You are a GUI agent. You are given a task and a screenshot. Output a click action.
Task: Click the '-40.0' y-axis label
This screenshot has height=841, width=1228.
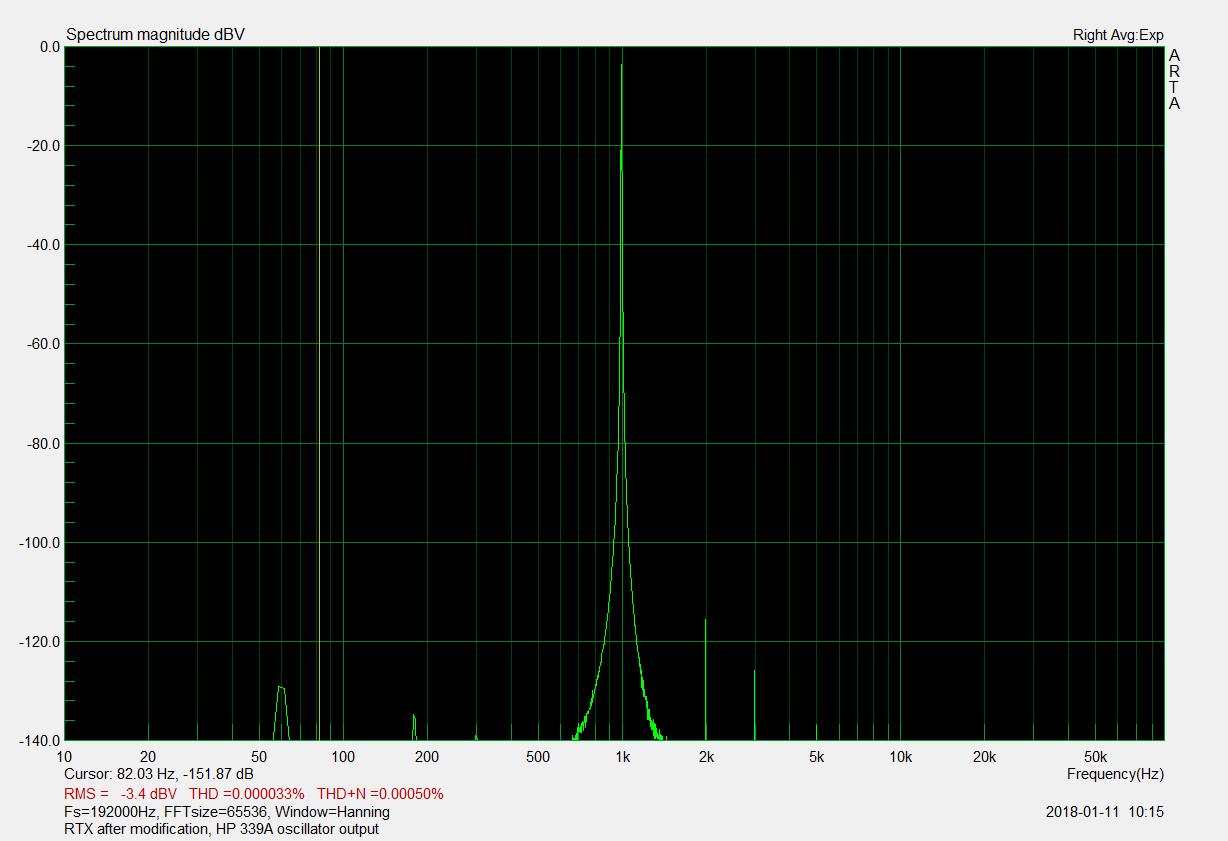click(x=44, y=245)
